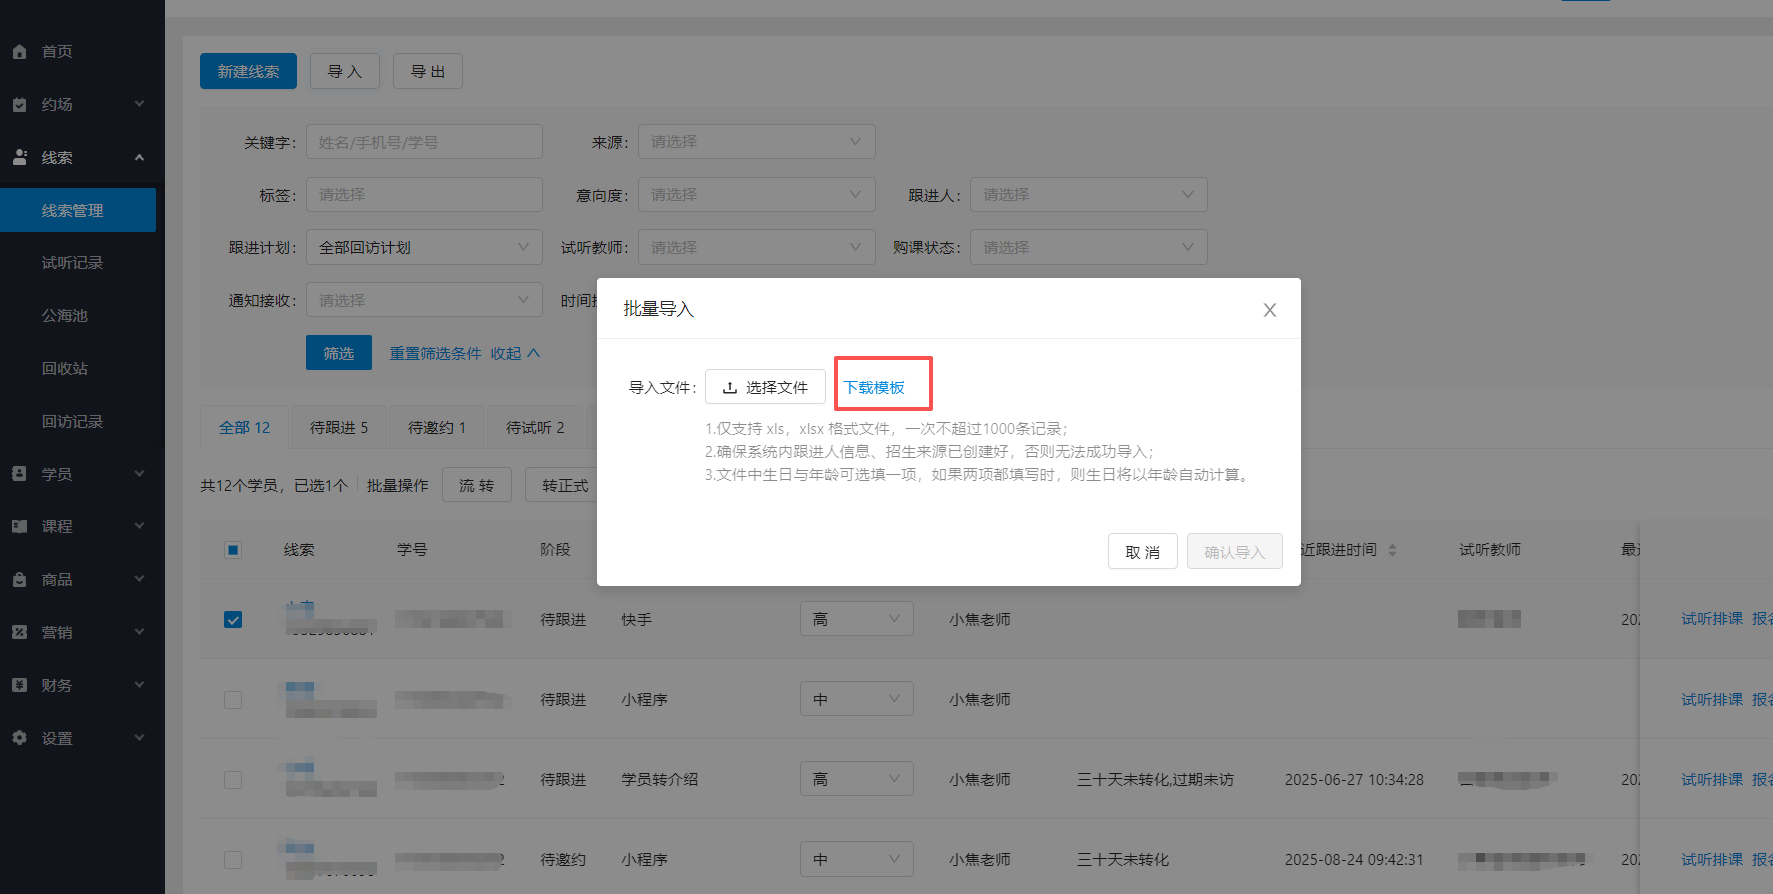Open 回收站 in sidebar
The image size is (1773, 894).
pyautogui.click(x=65, y=369)
